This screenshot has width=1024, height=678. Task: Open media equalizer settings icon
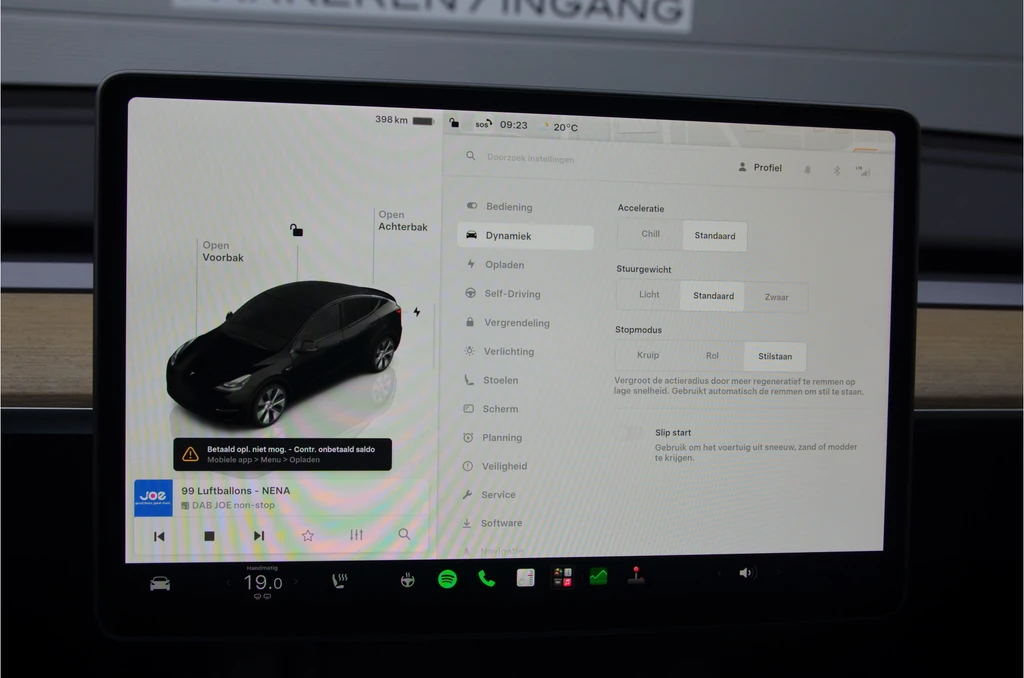(356, 535)
